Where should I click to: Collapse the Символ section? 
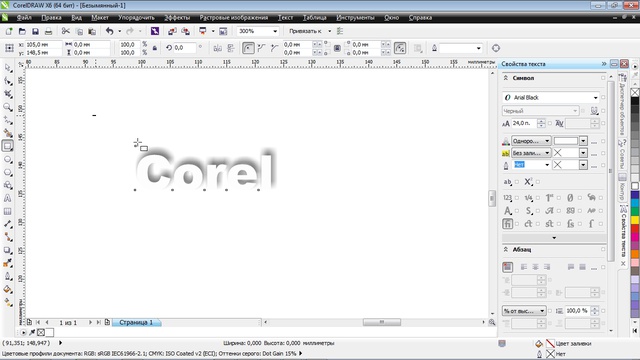[x=506, y=78]
